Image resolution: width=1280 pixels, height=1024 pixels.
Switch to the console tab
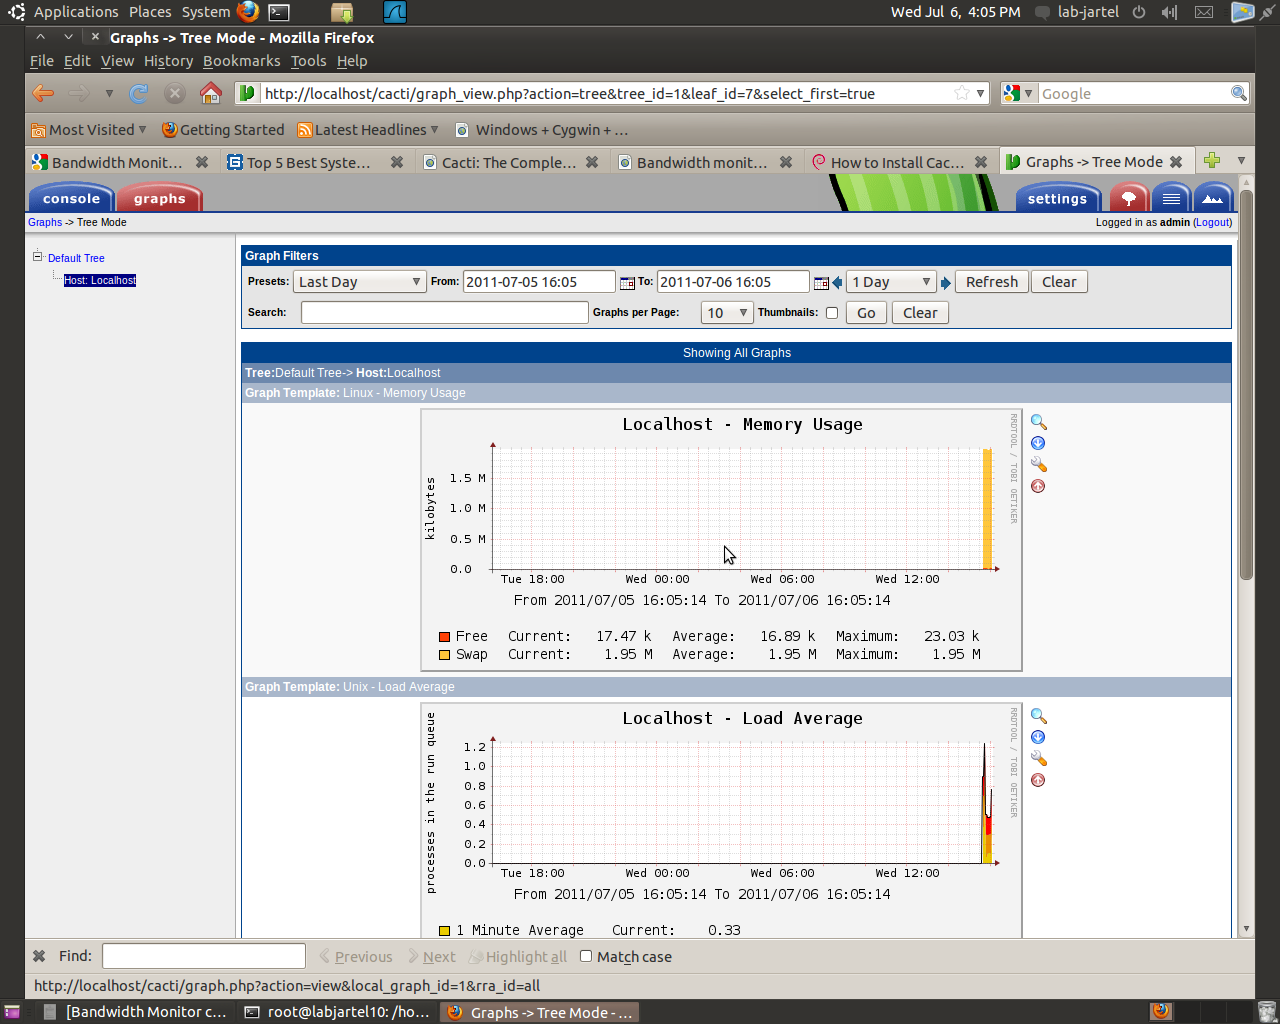point(70,197)
